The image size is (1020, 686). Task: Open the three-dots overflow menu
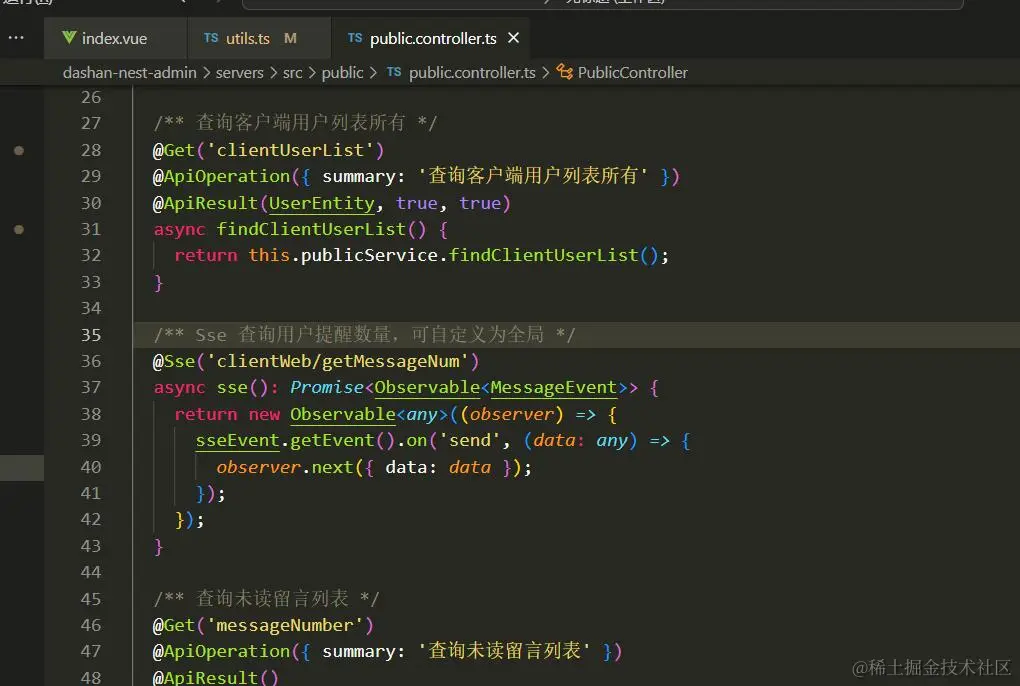(x=16, y=38)
